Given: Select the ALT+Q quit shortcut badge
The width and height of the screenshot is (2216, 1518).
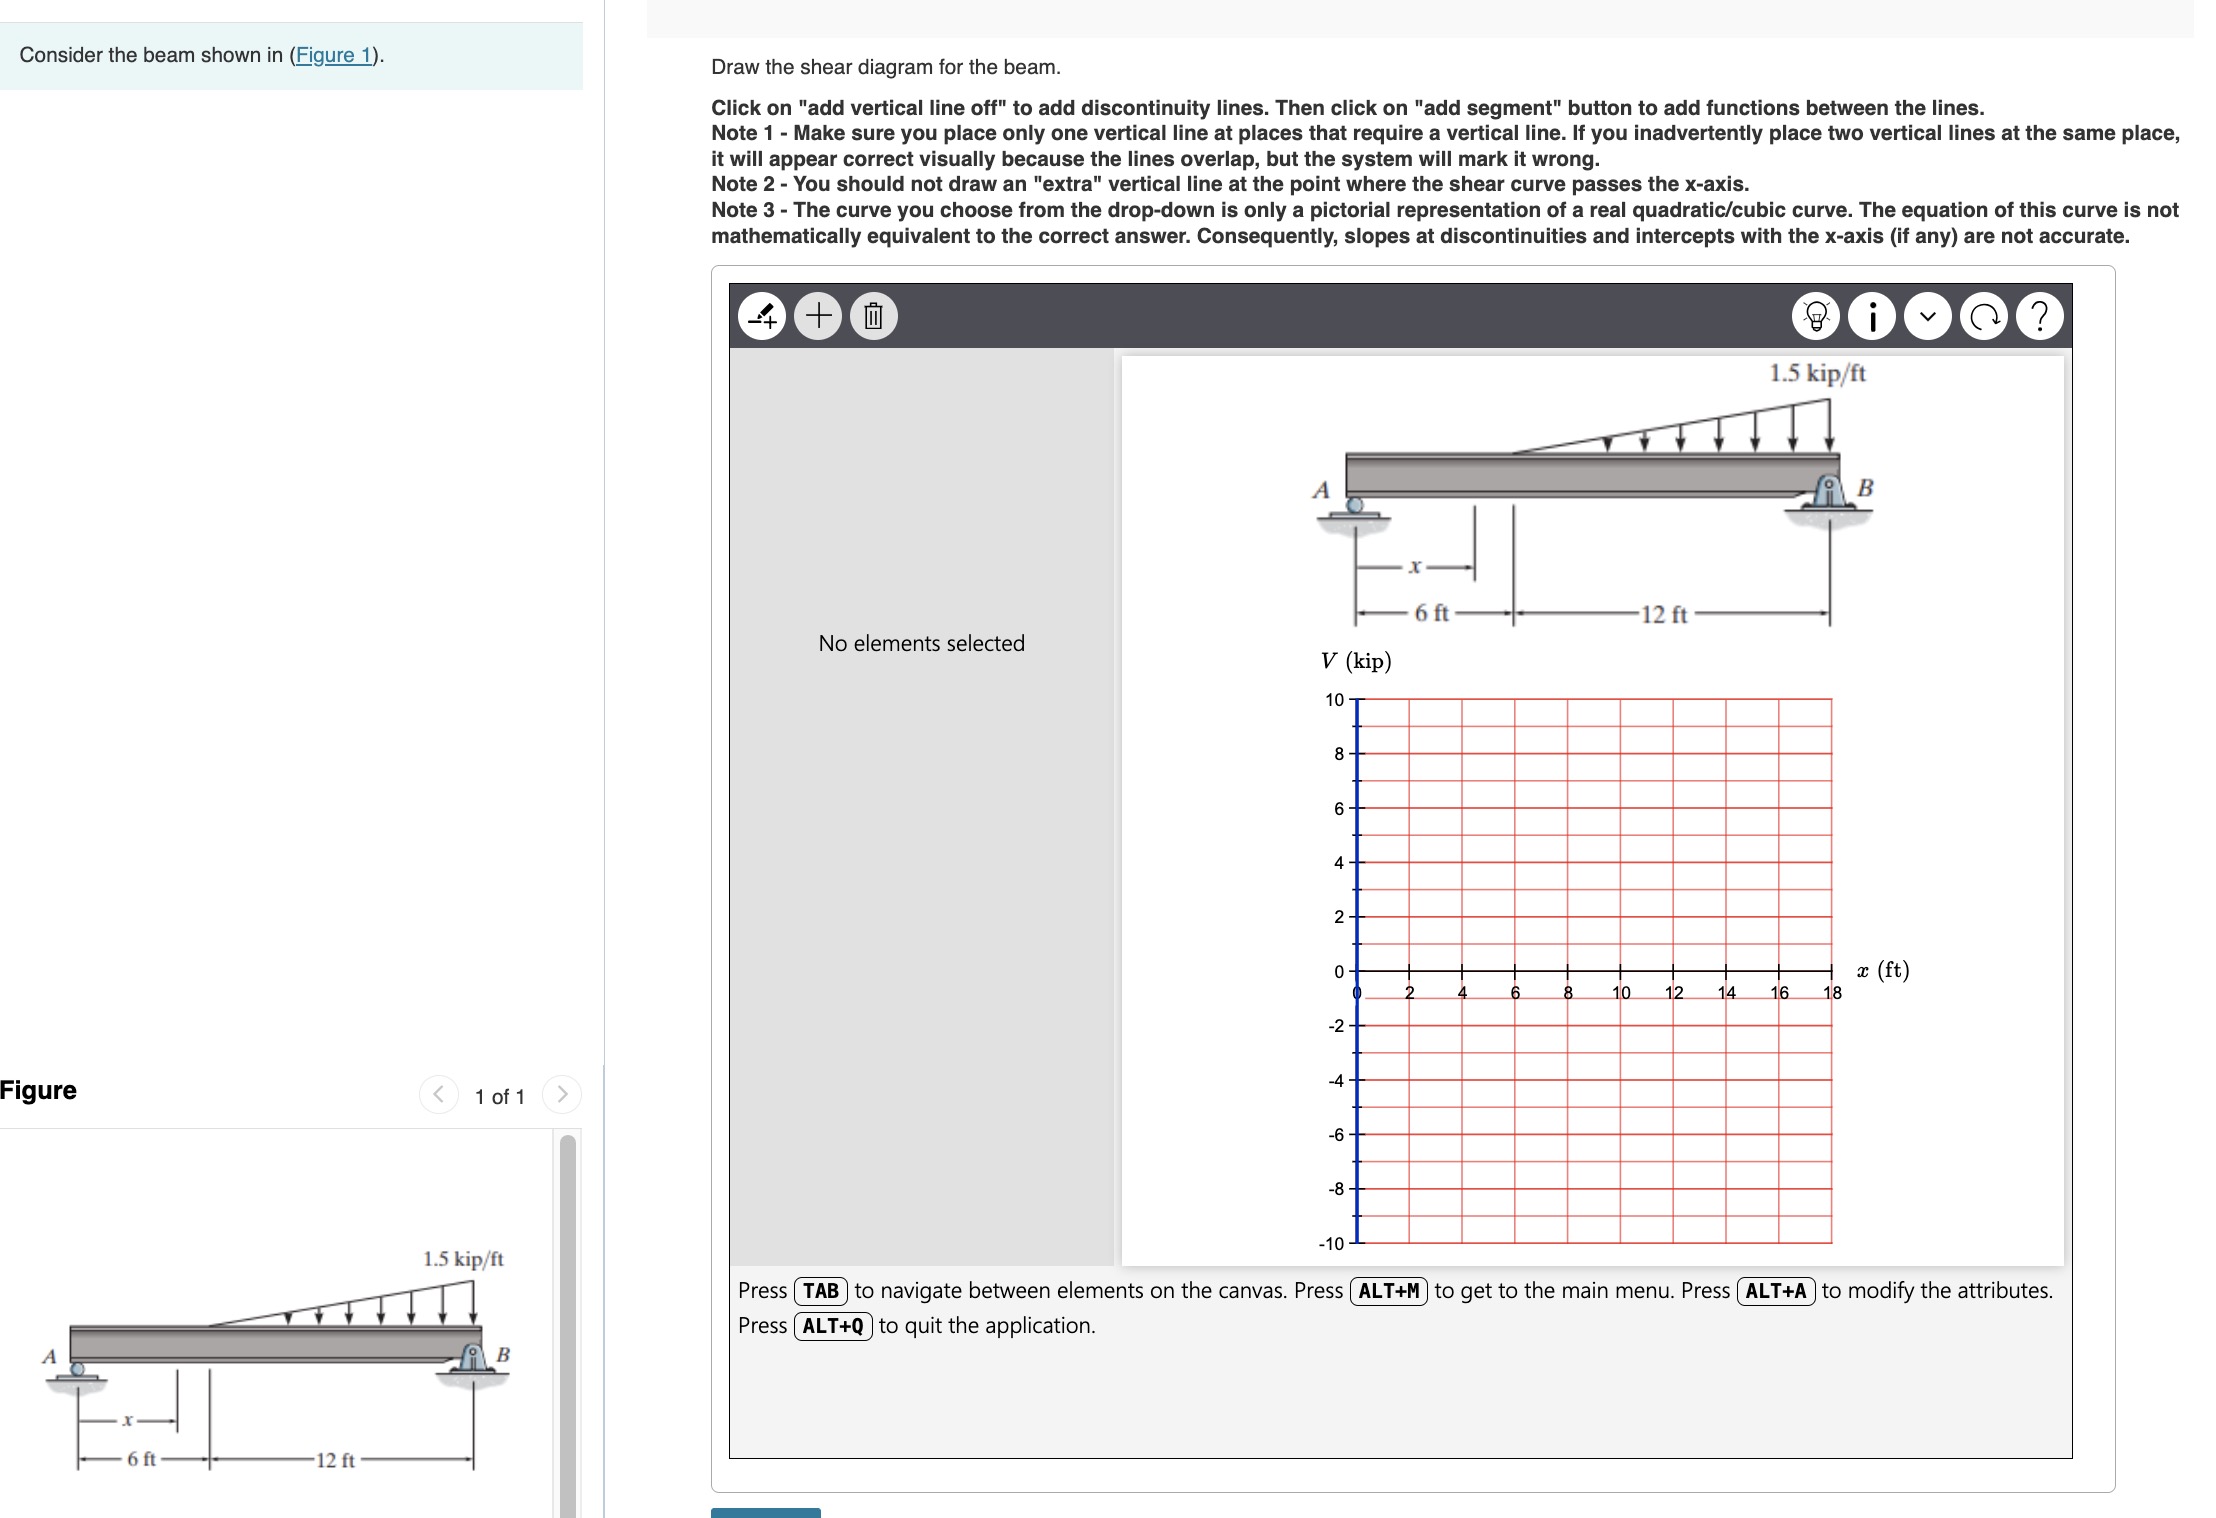Looking at the screenshot, I should (x=832, y=1326).
